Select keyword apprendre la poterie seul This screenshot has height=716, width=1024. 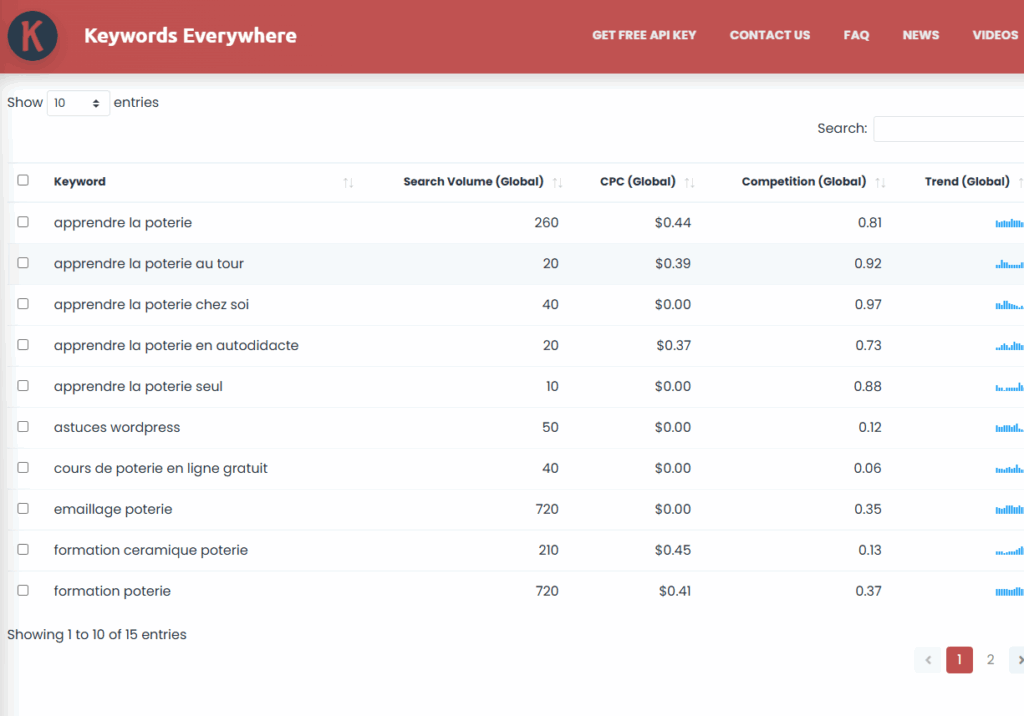pos(138,387)
